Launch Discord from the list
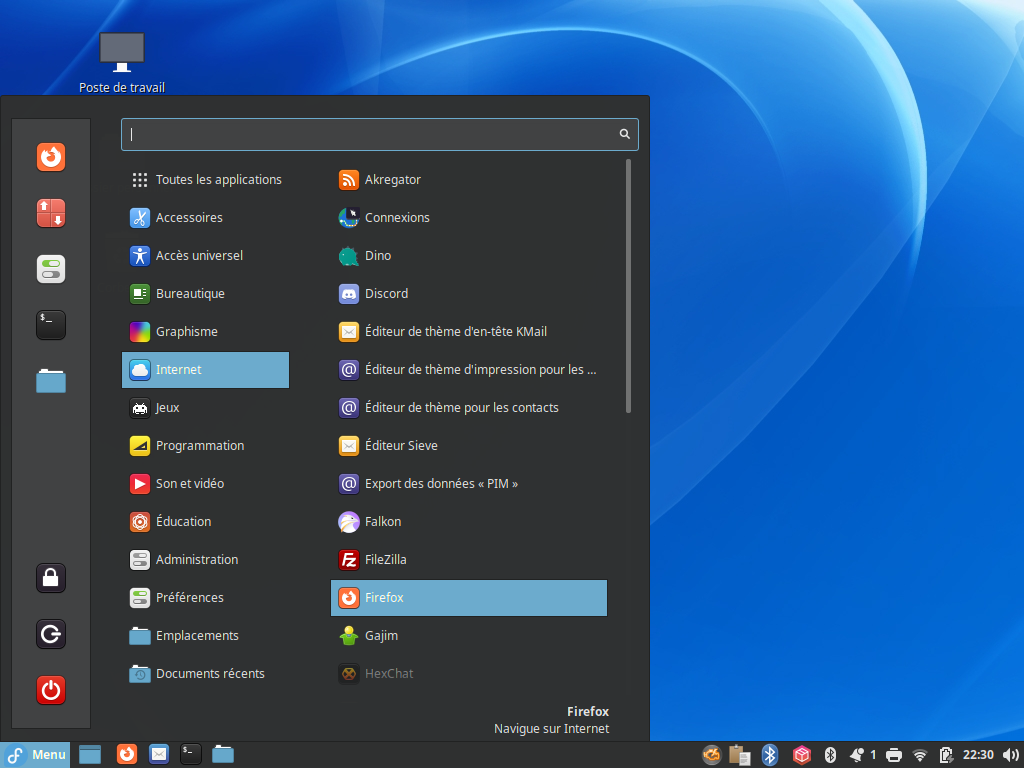This screenshot has width=1024, height=768. click(469, 294)
